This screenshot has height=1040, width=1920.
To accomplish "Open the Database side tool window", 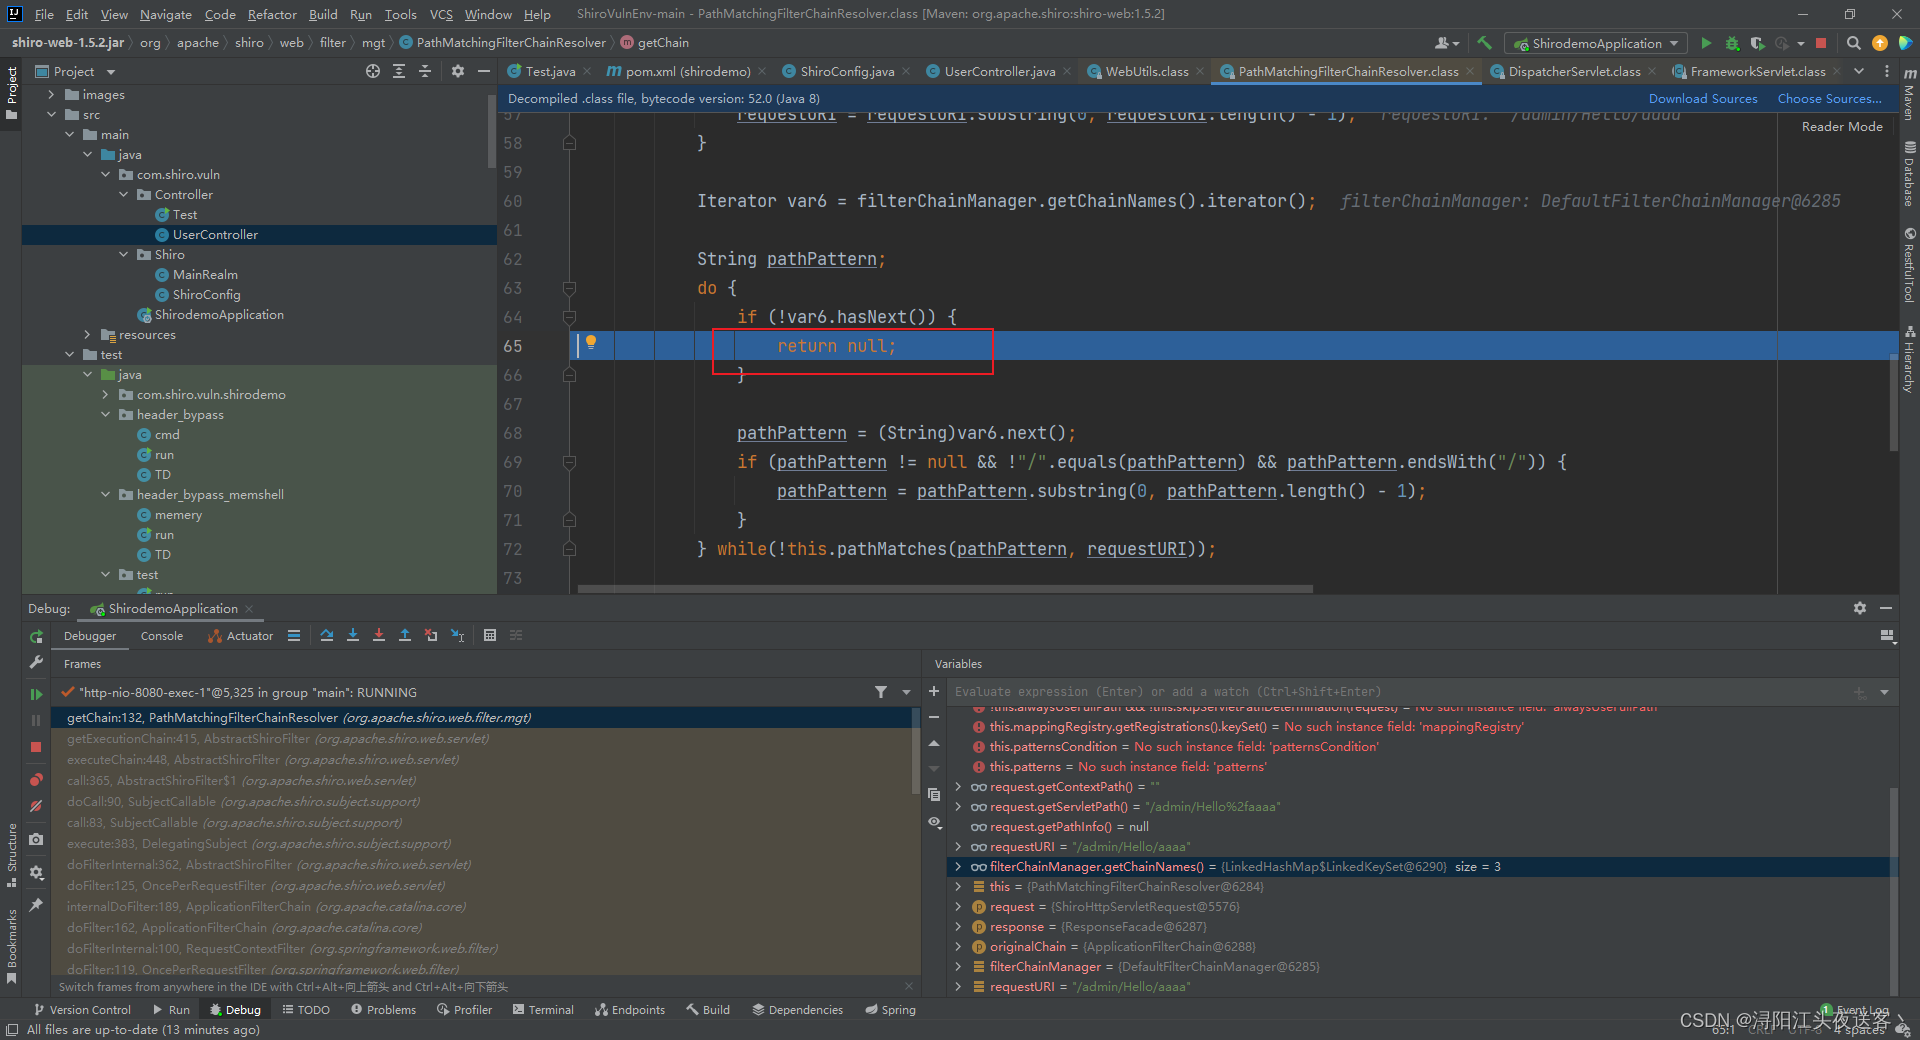I will coord(1909,173).
